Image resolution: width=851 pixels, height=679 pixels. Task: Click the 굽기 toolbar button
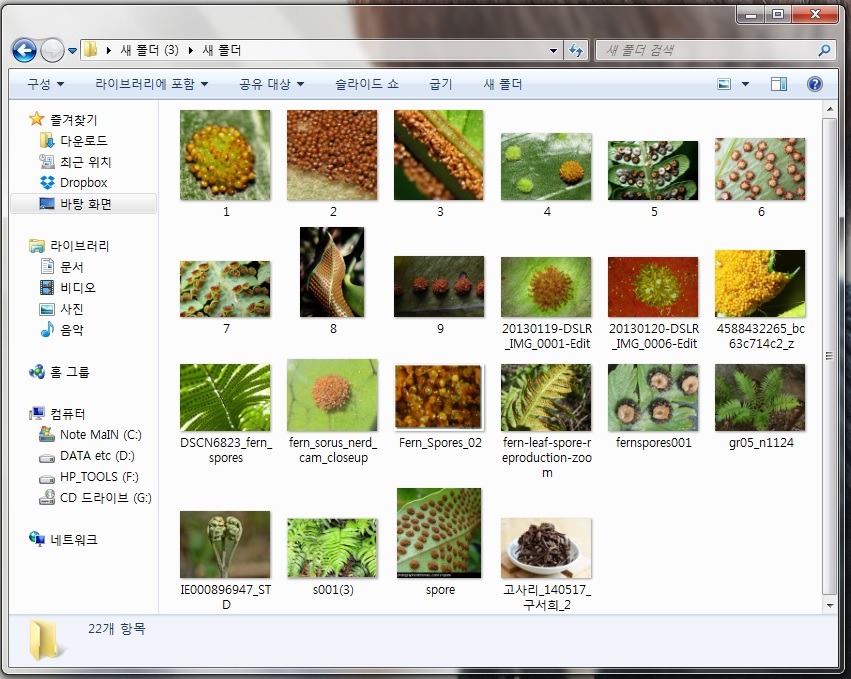point(440,84)
